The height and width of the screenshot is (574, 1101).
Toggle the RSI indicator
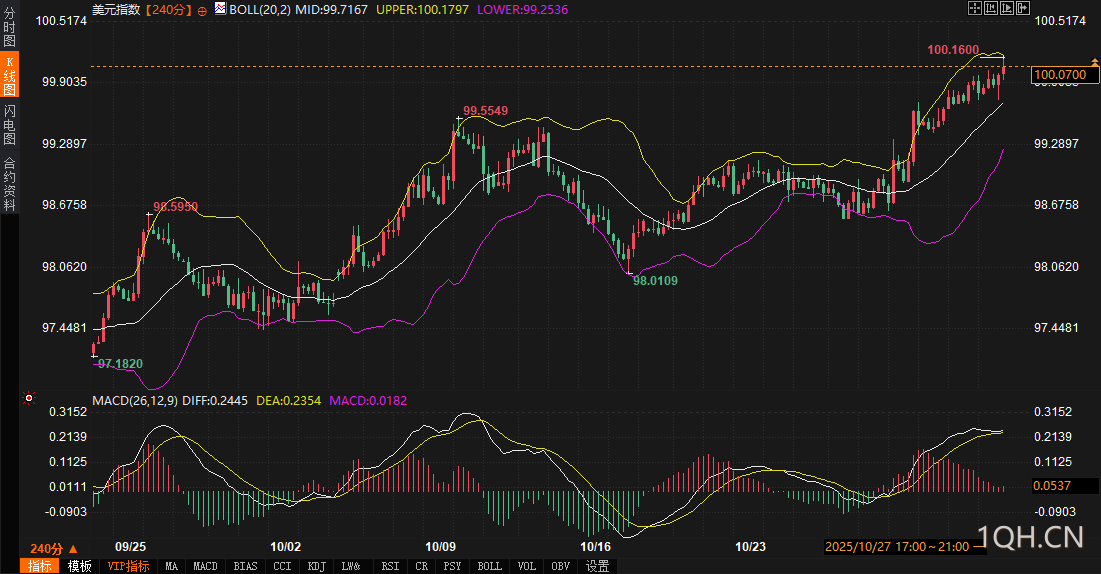tap(390, 566)
